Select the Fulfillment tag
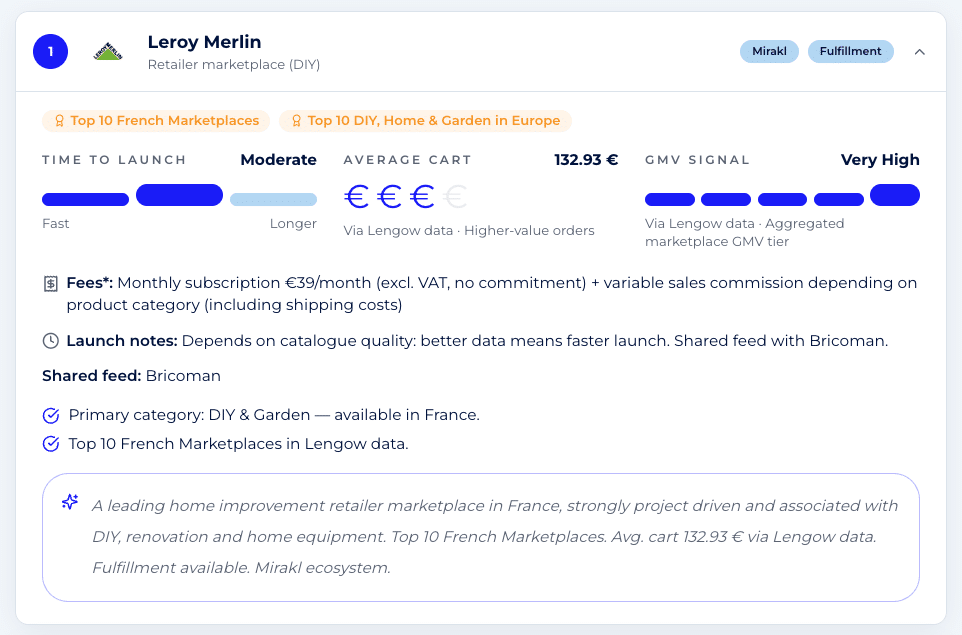962x635 pixels. point(850,52)
